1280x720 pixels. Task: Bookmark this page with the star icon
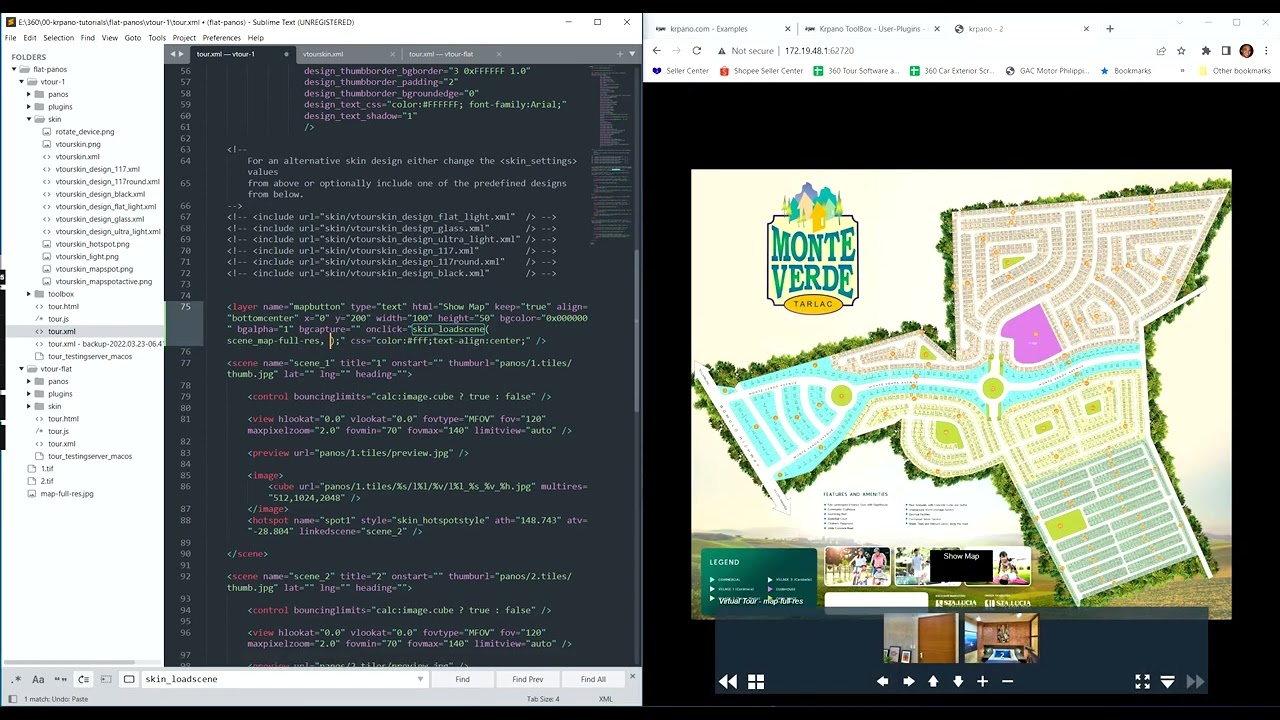[x=1181, y=51]
